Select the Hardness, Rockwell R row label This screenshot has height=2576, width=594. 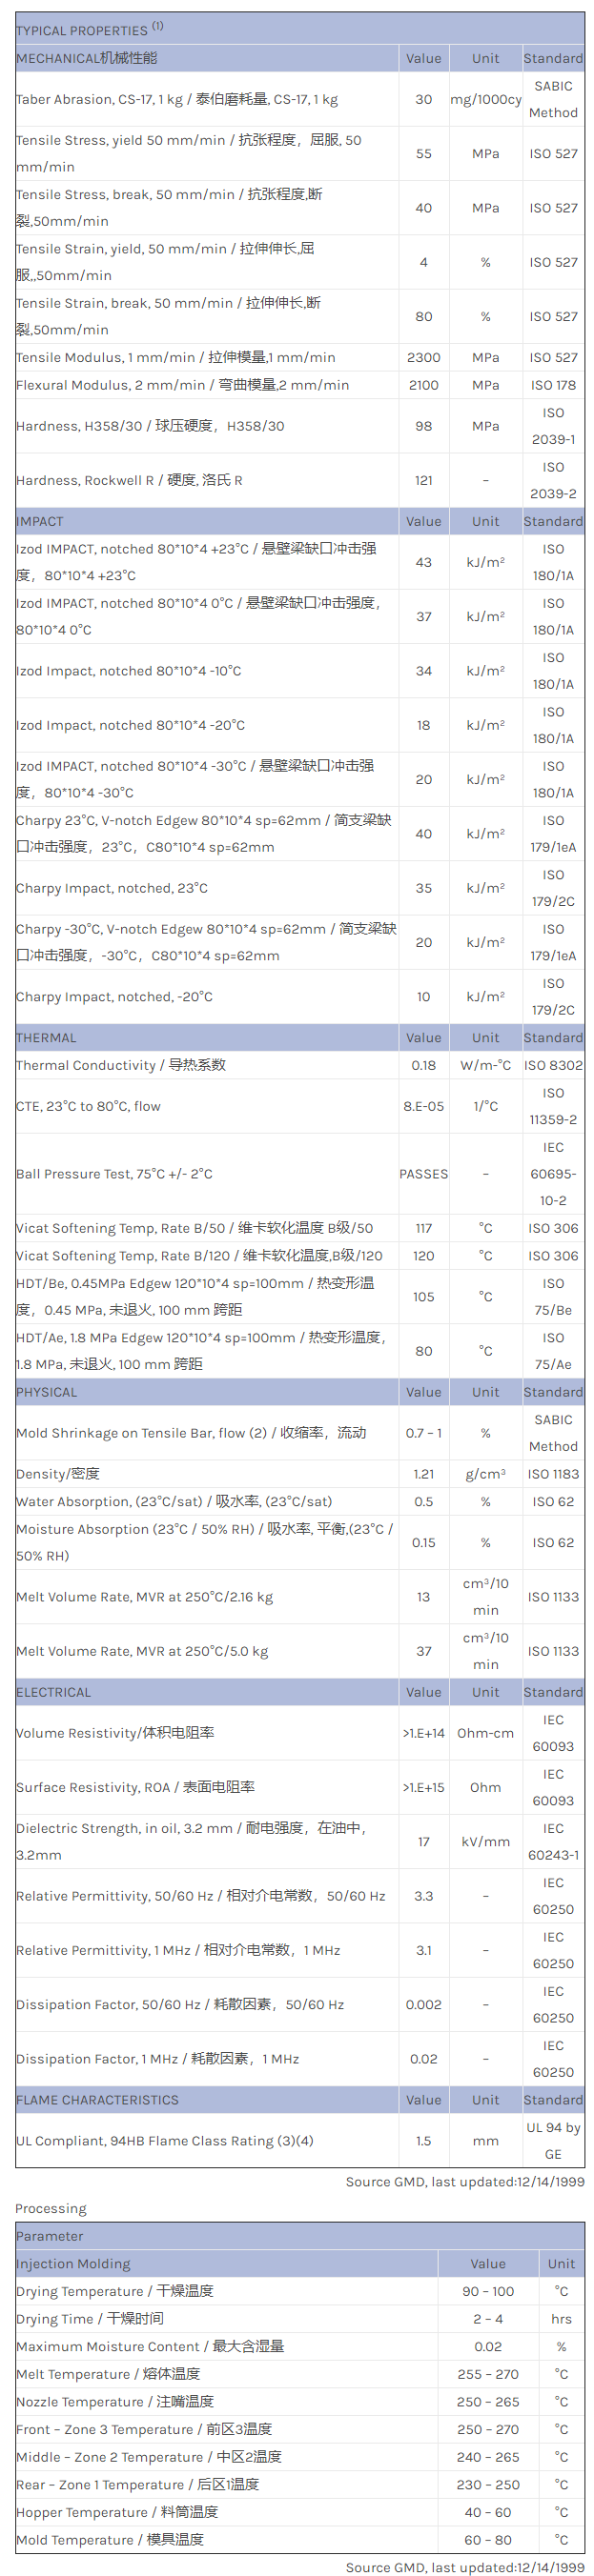pos(129,480)
